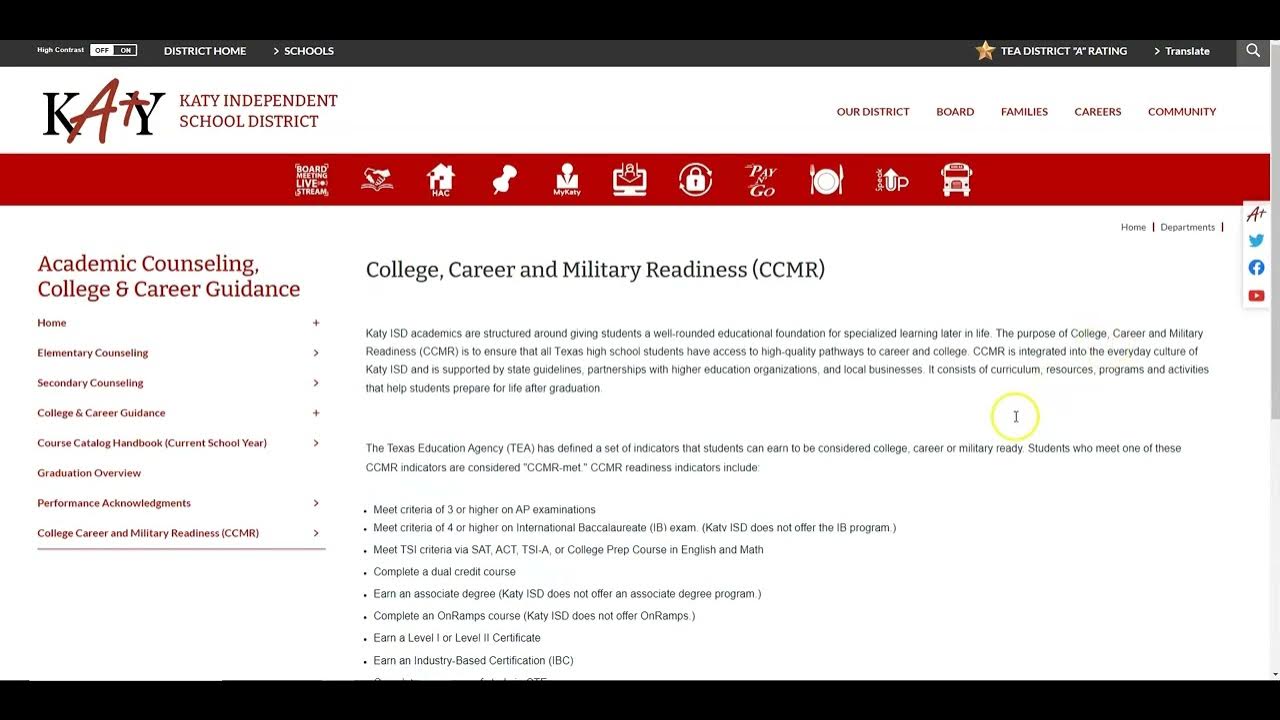
Task: Click bullet about Earn an associate degree
Action: coord(567,594)
